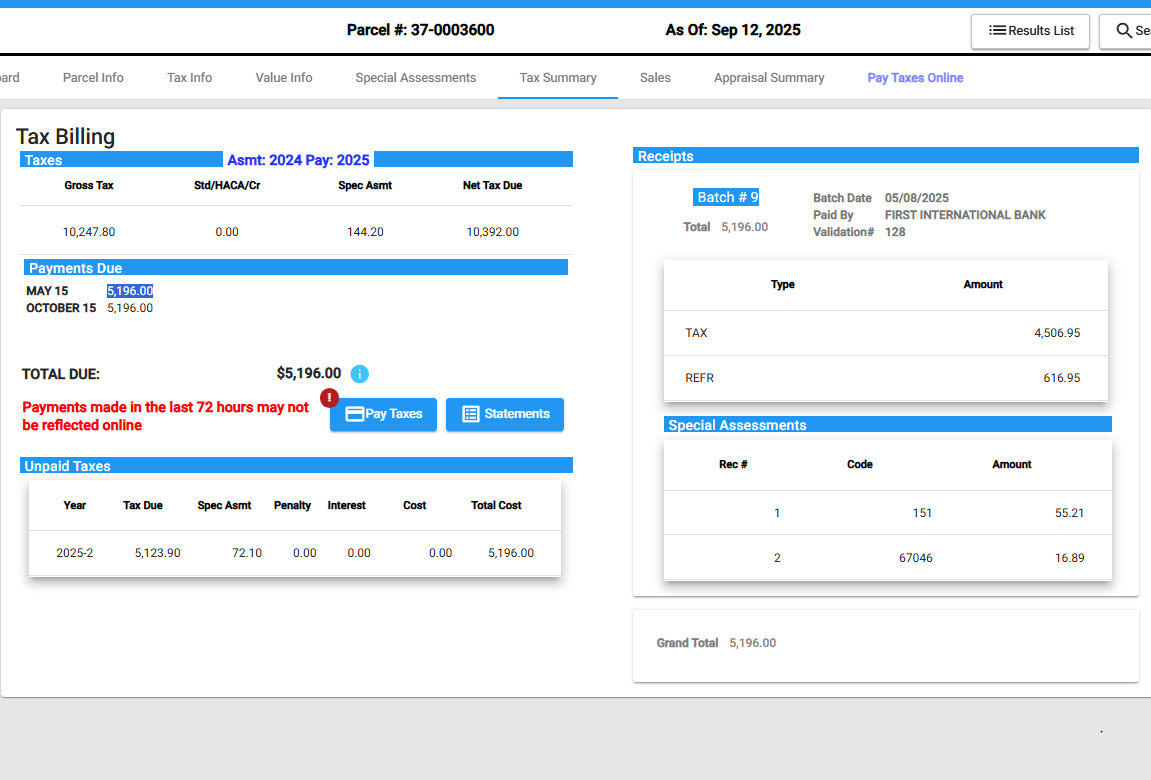Open the Tax Info tab
Viewport: 1151px width, 780px height.
pos(189,78)
